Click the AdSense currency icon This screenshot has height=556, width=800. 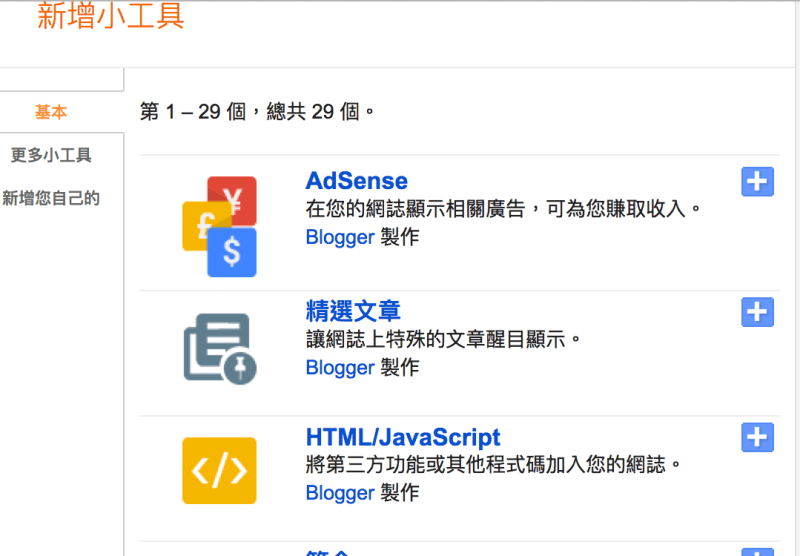pyautogui.click(x=219, y=226)
